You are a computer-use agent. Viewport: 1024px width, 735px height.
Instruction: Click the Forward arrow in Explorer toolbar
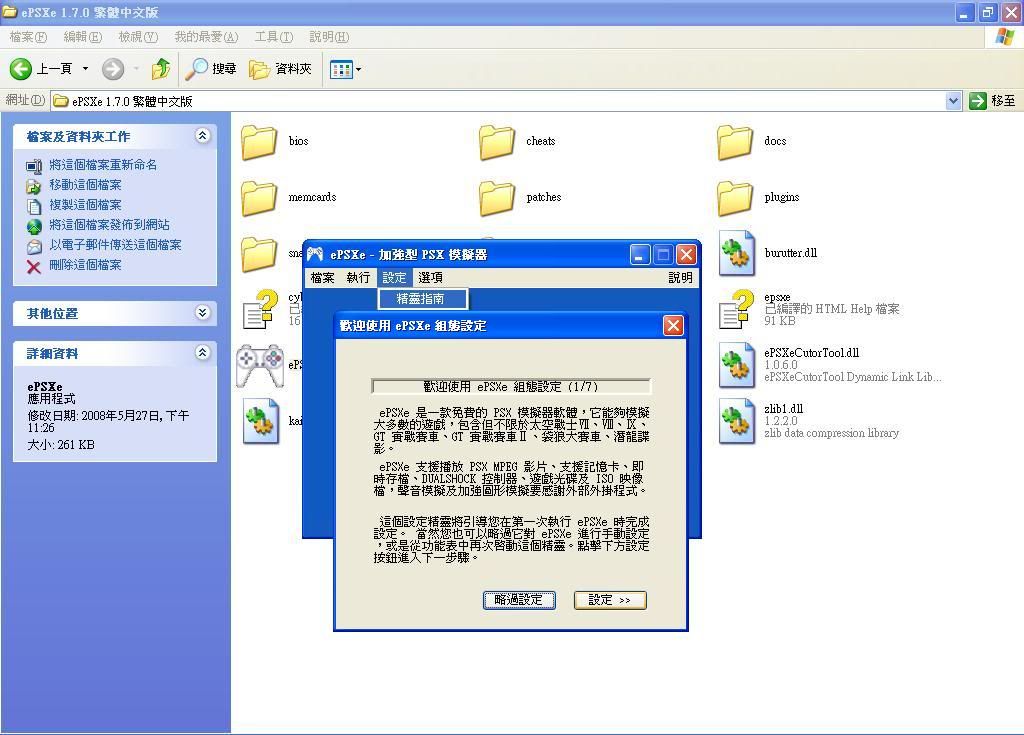[113, 69]
